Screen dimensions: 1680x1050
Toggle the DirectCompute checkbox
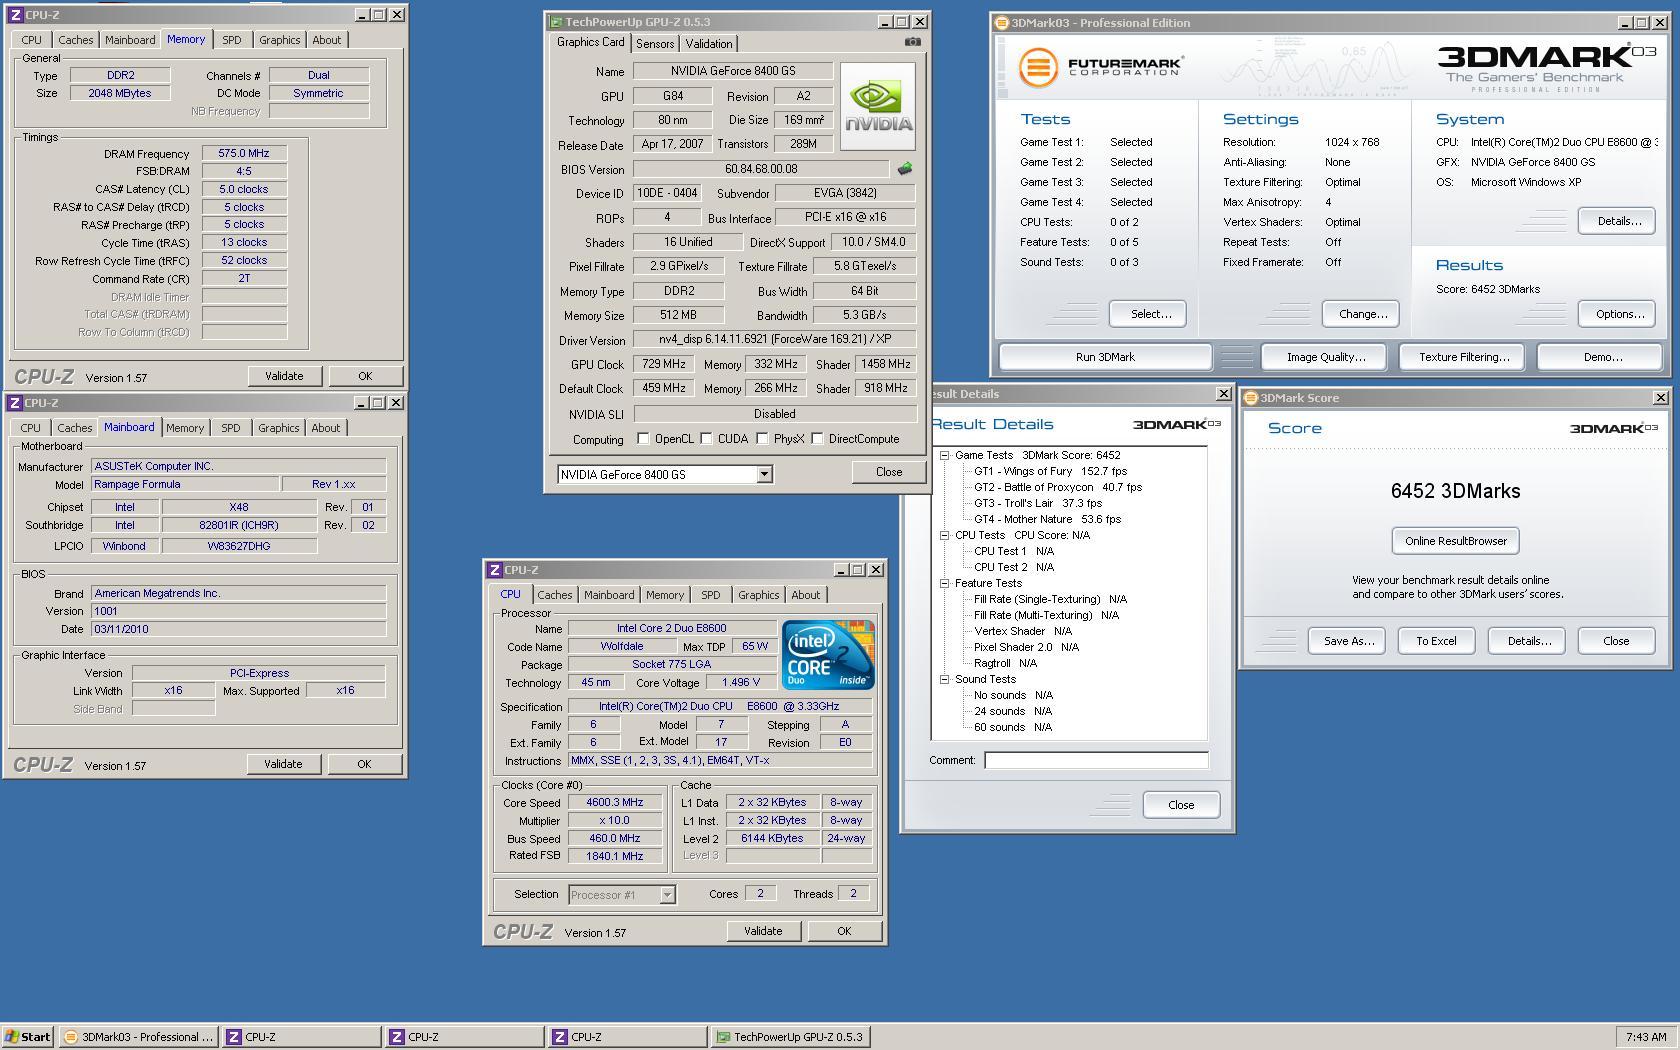pos(817,439)
